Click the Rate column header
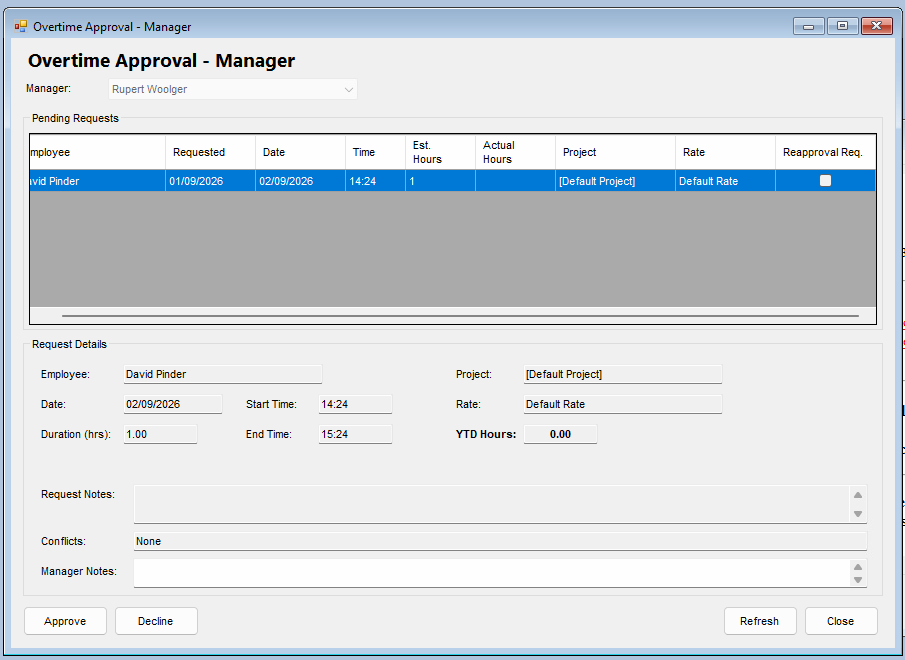Image resolution: width=905 pixels, height=660 pixels. [x=726, y=152]
